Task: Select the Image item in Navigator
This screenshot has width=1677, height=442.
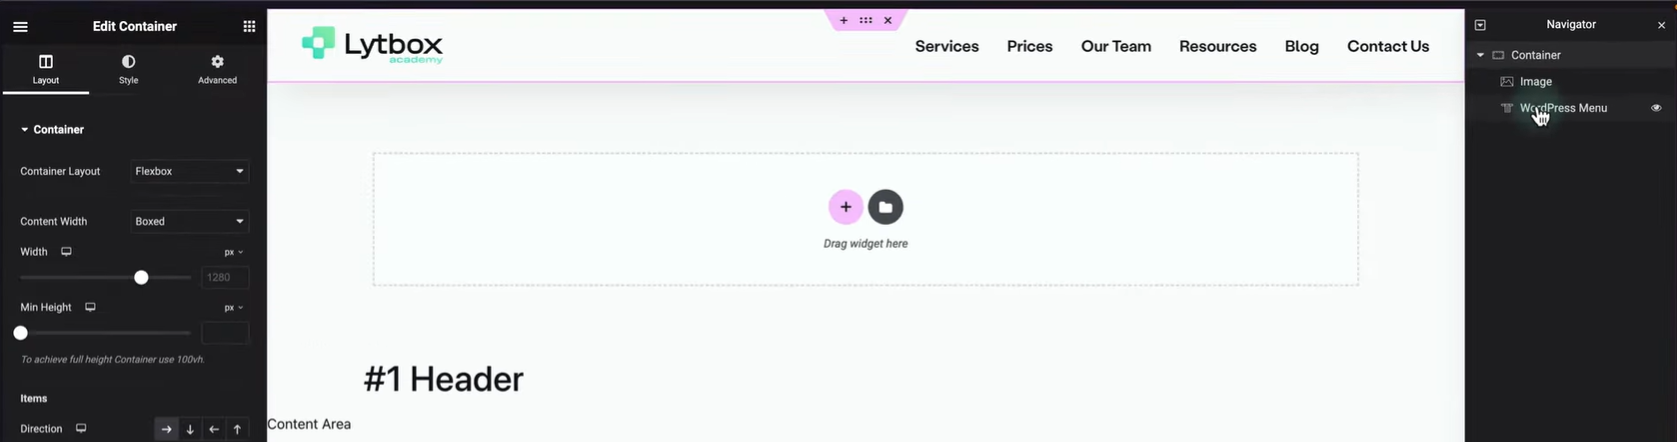Action: (x=1535, y=82)
